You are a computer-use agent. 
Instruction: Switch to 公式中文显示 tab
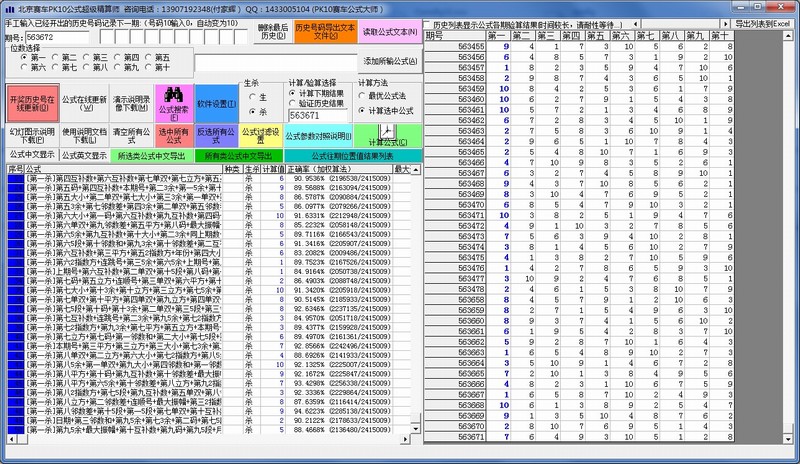click(31, 155)
